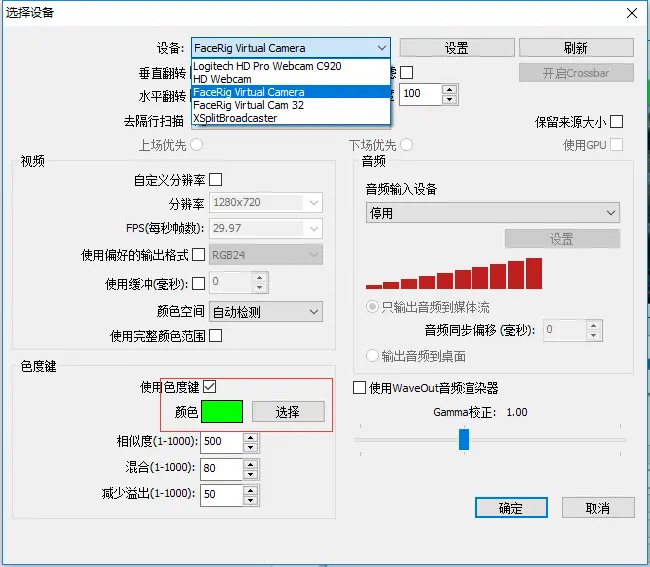Toggle 使用偏好的输出格式 checkbox

(199, 254)
